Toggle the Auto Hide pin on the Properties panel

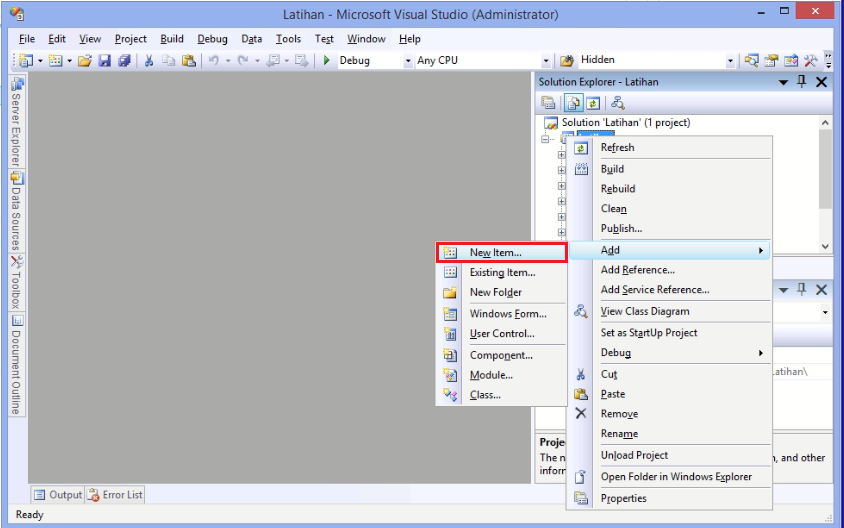pos(801,290)
